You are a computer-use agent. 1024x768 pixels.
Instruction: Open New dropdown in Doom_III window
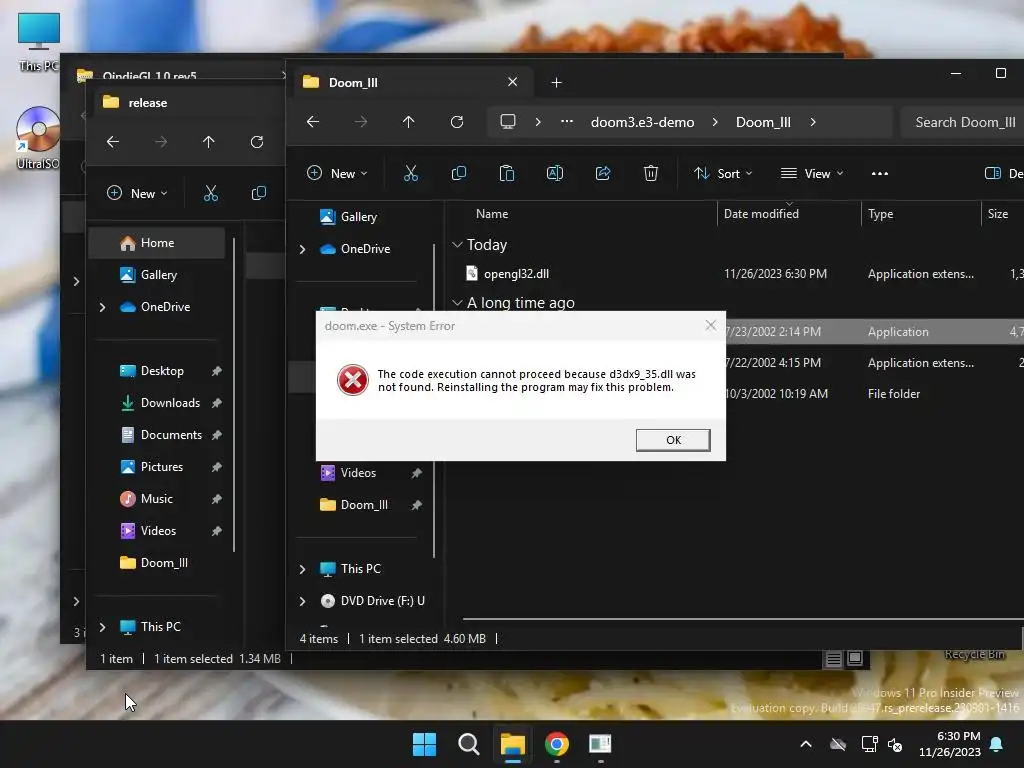point(337,173)
